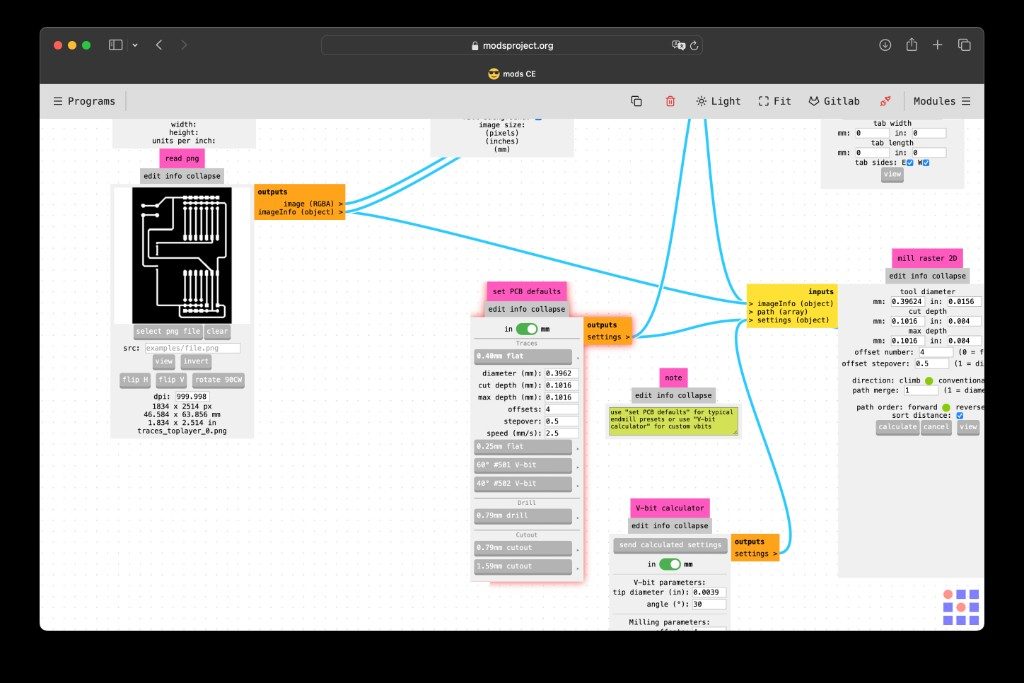Toggle in/mm switch in V-bit calculator

669,564
